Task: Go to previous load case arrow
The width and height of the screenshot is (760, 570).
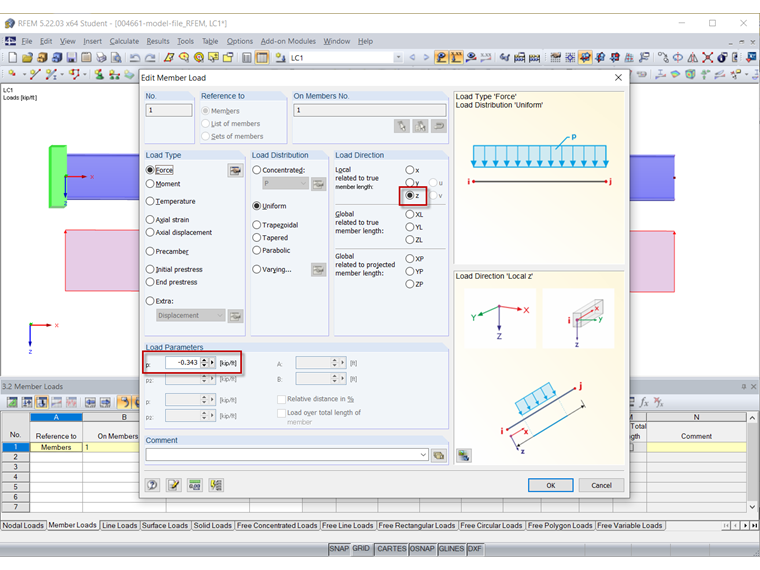Action: tap(412, 57)
